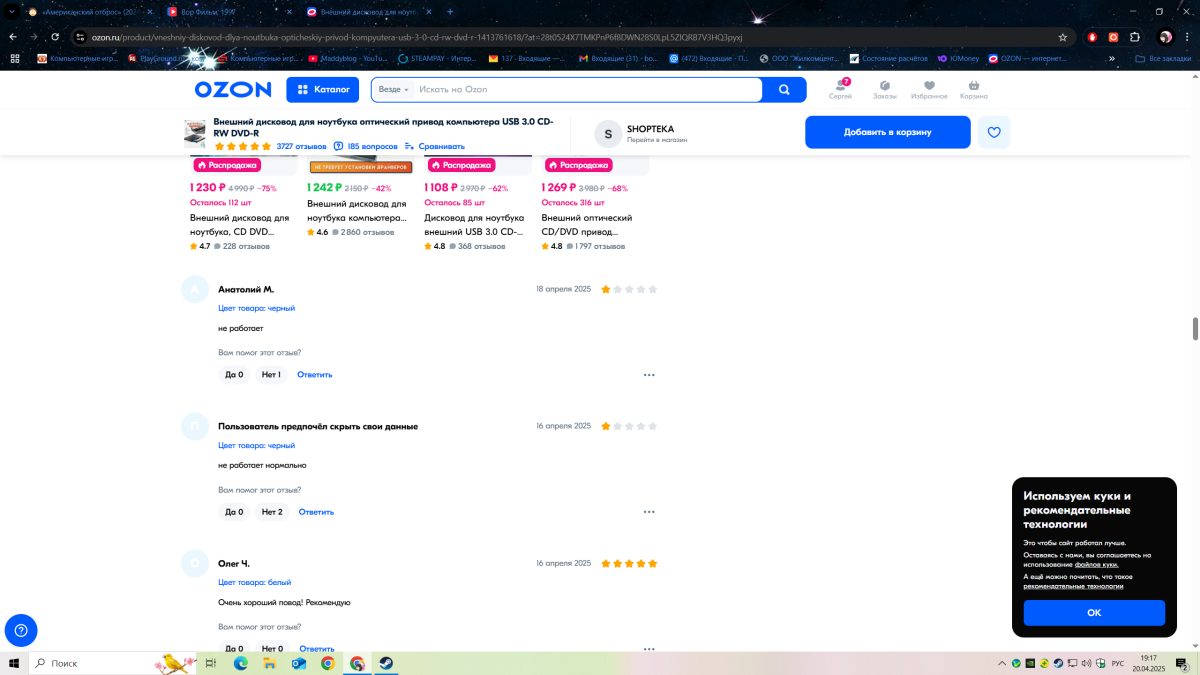Click the page vertical scrollbar thumb

click(x=1194, y=329)
